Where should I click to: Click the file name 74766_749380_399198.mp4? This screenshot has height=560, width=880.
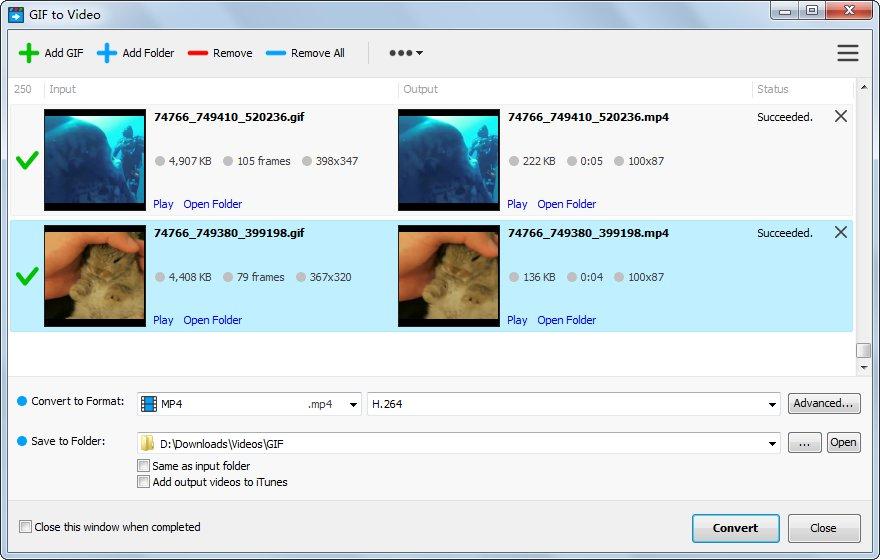(x=588, y=232)
